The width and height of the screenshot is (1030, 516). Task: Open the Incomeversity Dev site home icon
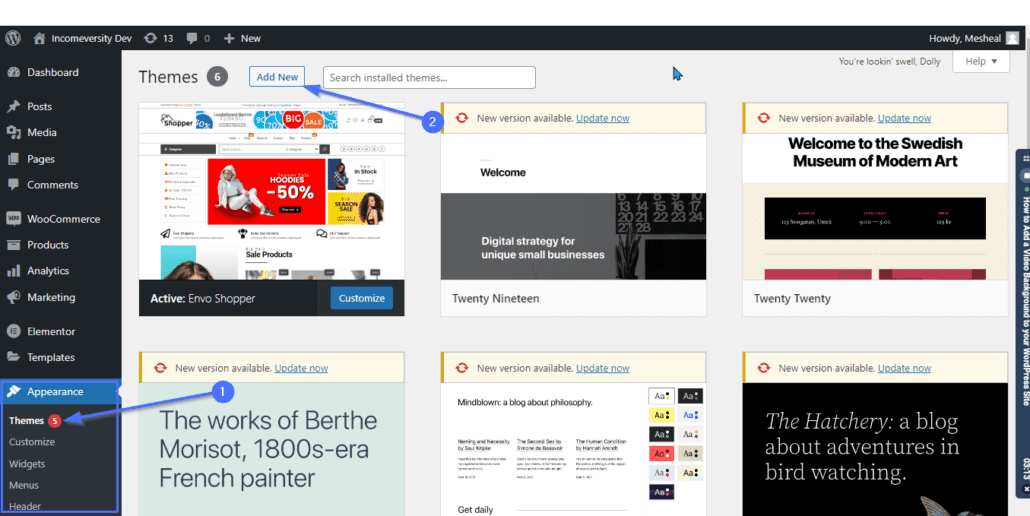(x=40, y=38)
